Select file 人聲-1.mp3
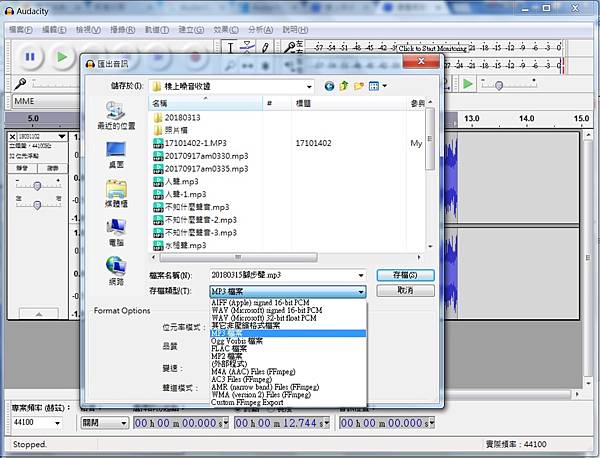This screenshot has width=600, height=458. (179, 194)
